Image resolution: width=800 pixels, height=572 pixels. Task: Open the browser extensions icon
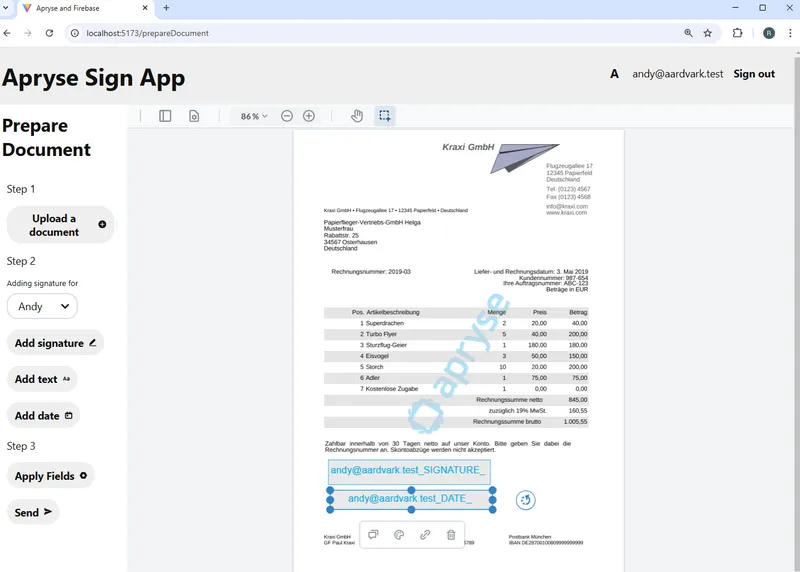[x=737, y=33]
